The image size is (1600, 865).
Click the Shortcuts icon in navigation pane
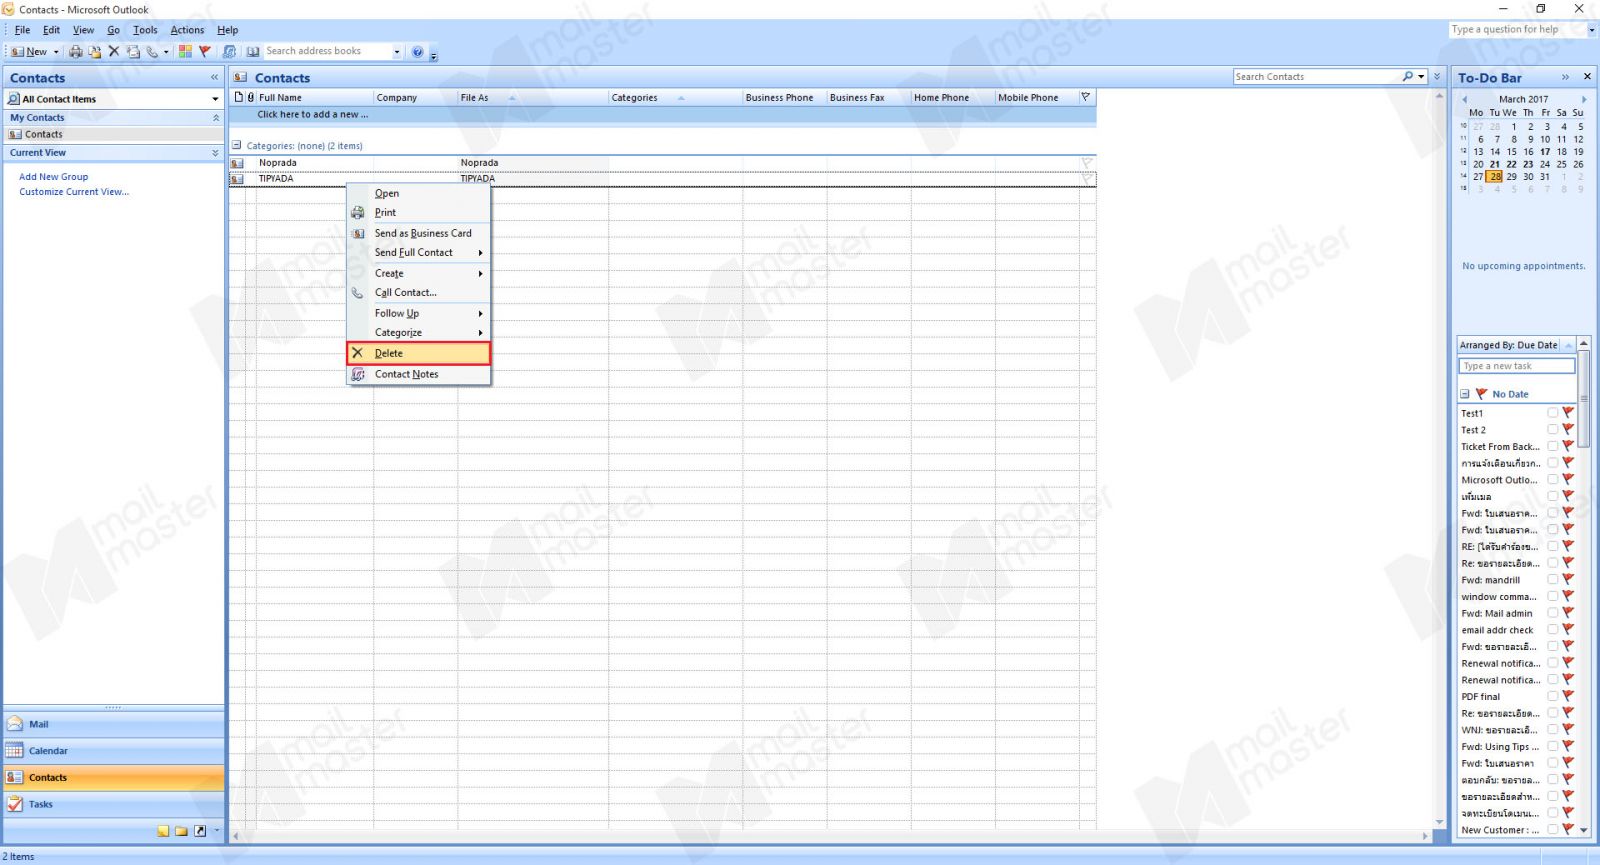(200, 831)
